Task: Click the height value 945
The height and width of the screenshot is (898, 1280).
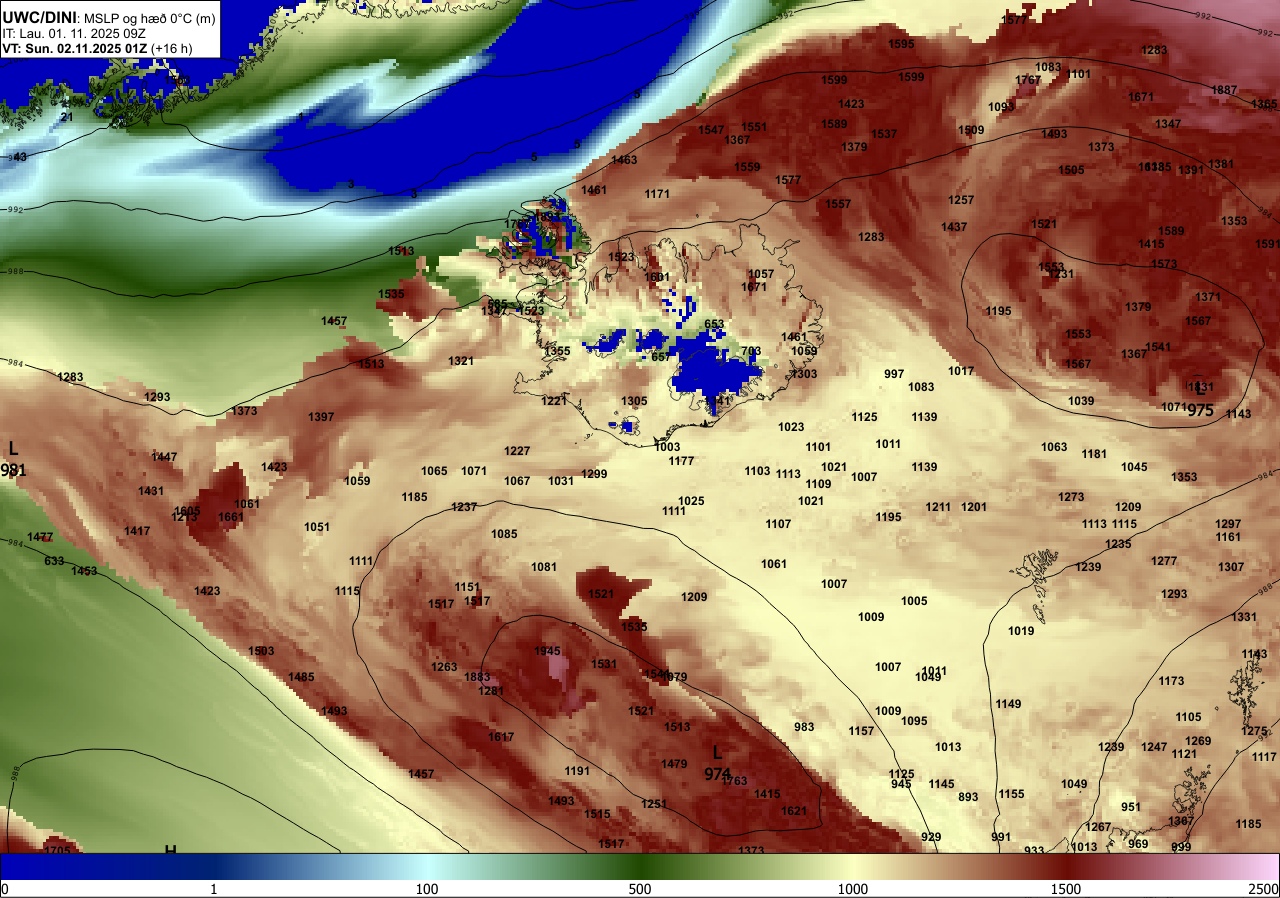Action: (901, 784)
